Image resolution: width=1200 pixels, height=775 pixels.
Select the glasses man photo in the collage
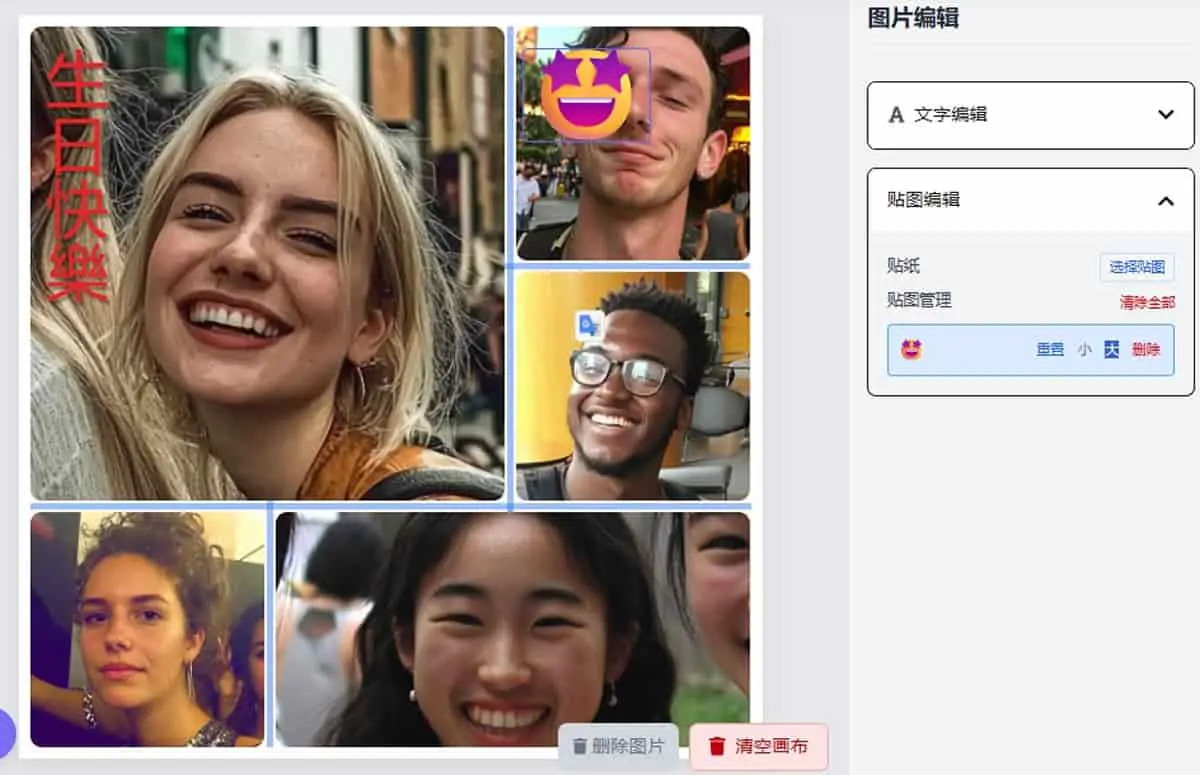[x=633, y=386]
